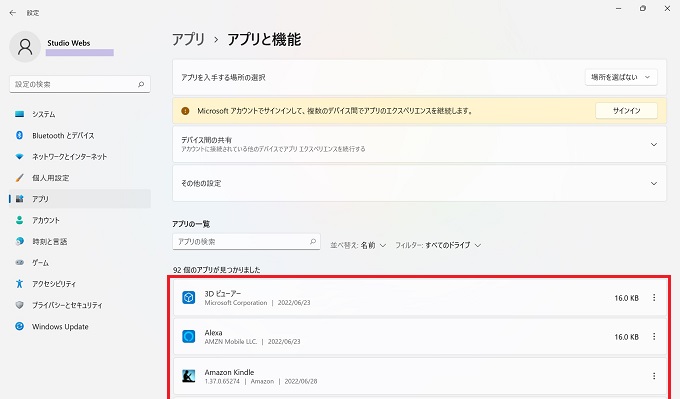Open the more options menu for Alexa
The height and width of the screenshot is (399, 680).
pyautogui.click(x=654, y=337)
